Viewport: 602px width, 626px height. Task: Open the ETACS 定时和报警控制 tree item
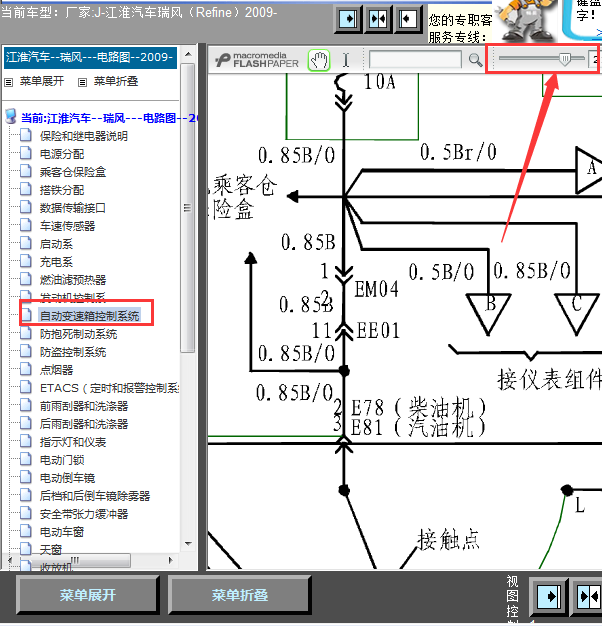[110, 388]
